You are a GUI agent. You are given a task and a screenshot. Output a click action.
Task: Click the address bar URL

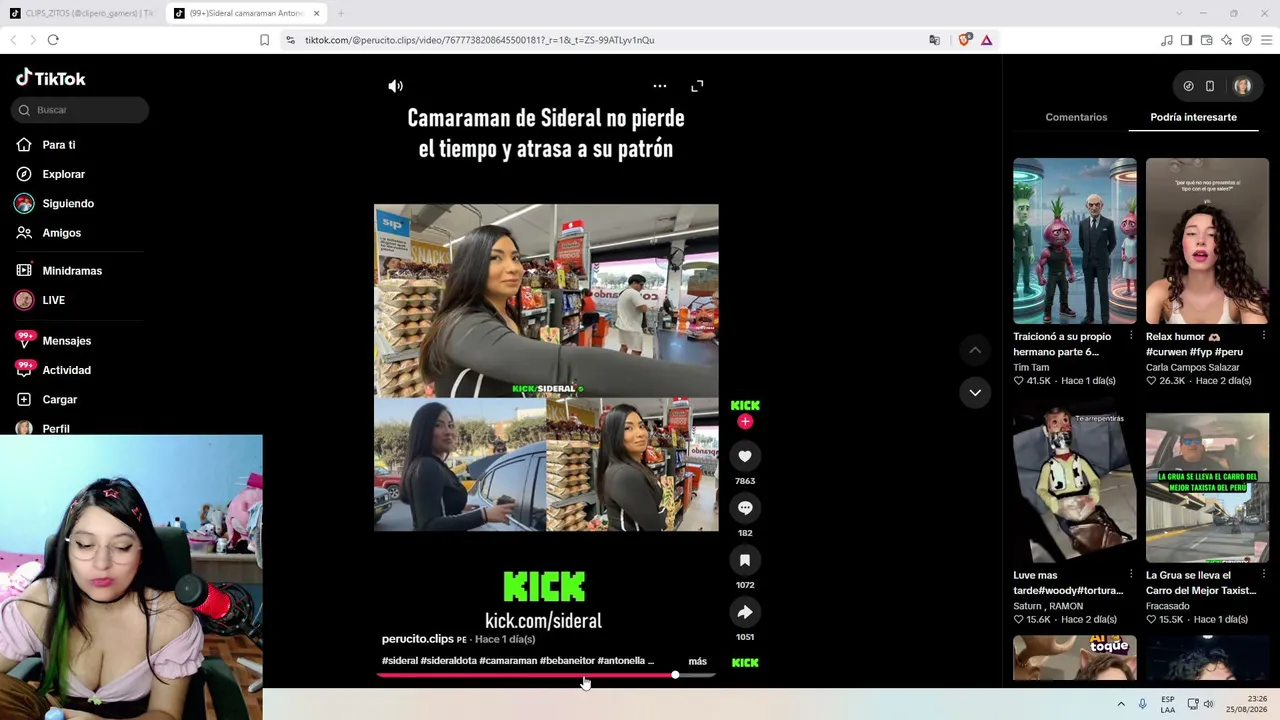[x=480, y=40]
